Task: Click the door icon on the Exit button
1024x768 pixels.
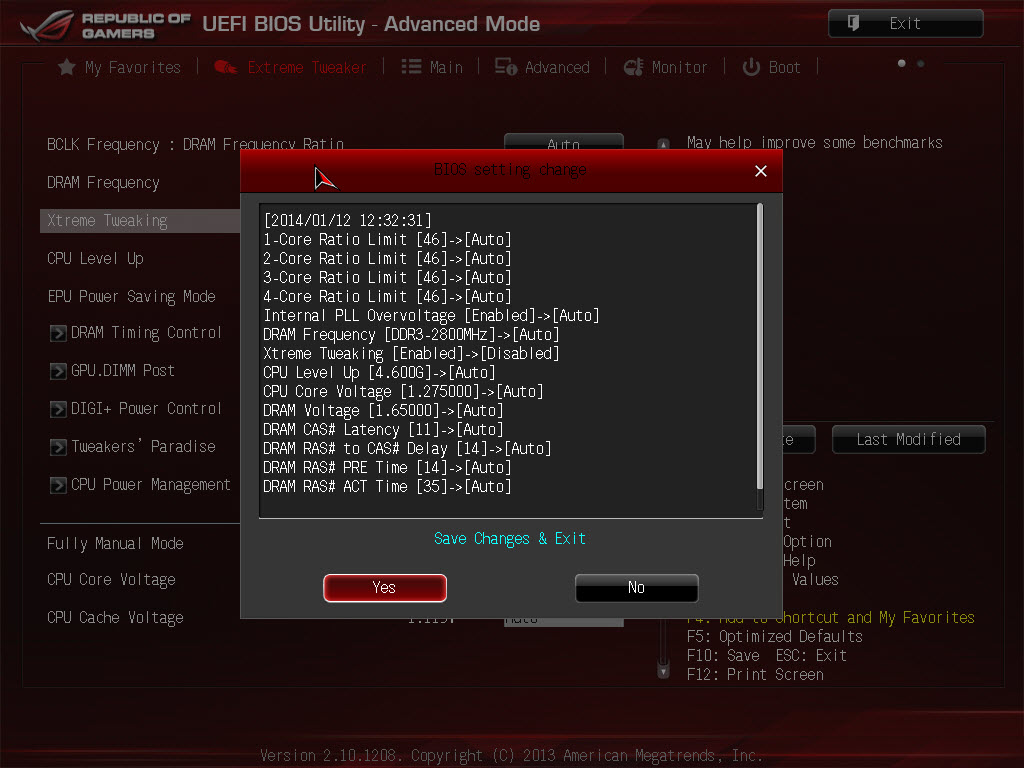Action: point(853,24)
